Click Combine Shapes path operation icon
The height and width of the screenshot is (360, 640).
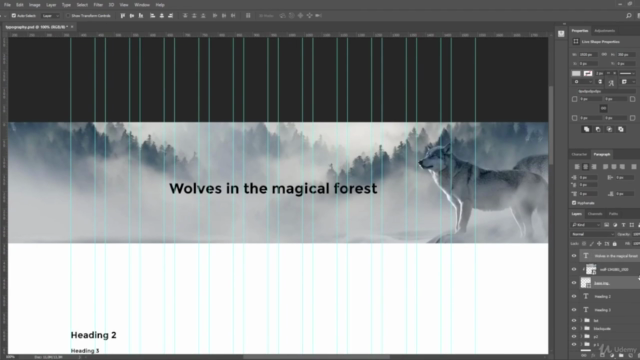(x=587, y=129)
